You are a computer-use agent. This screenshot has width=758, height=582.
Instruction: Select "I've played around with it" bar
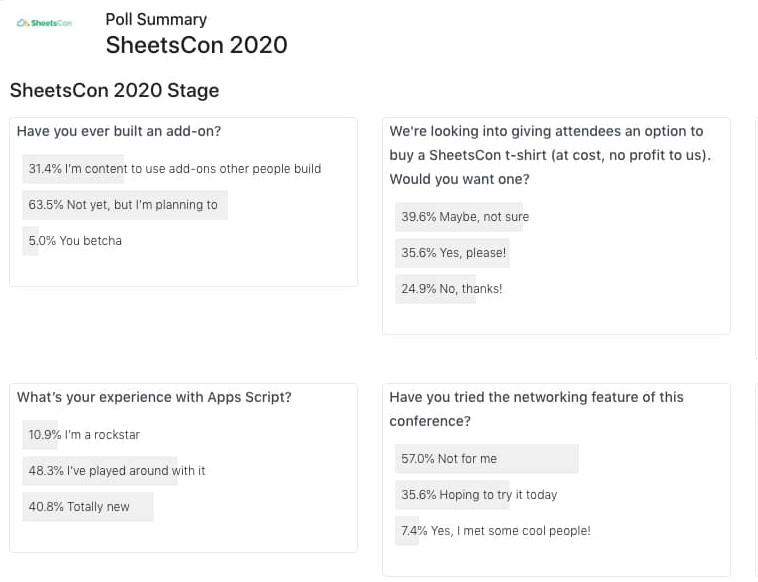click(116, 471)
